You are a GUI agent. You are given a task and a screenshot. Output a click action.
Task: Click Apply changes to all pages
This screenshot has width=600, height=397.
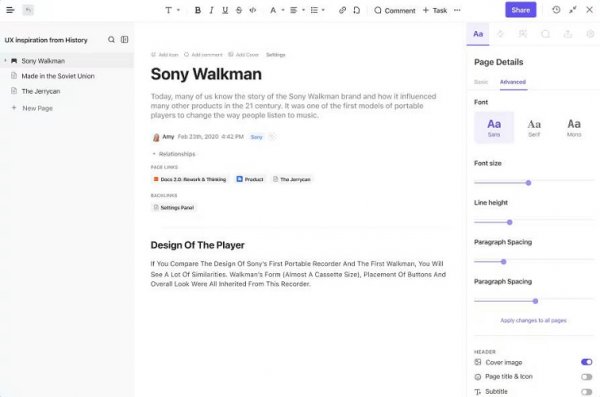point(533,320)
